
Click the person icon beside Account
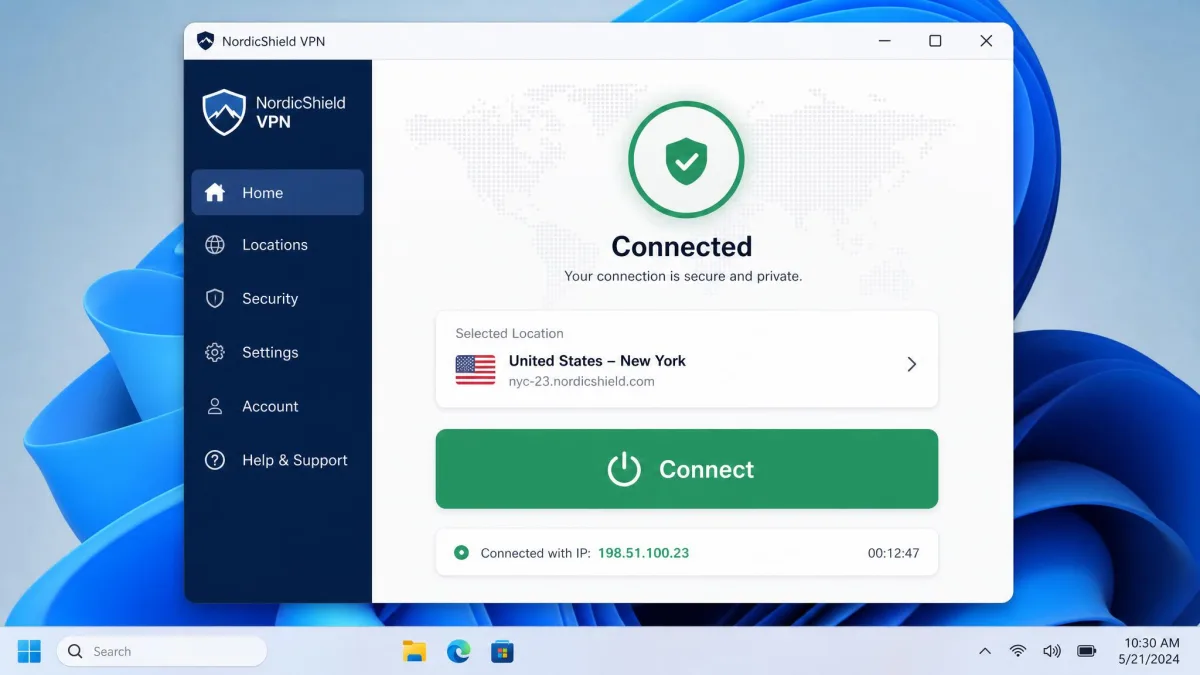tap(215, 407)
